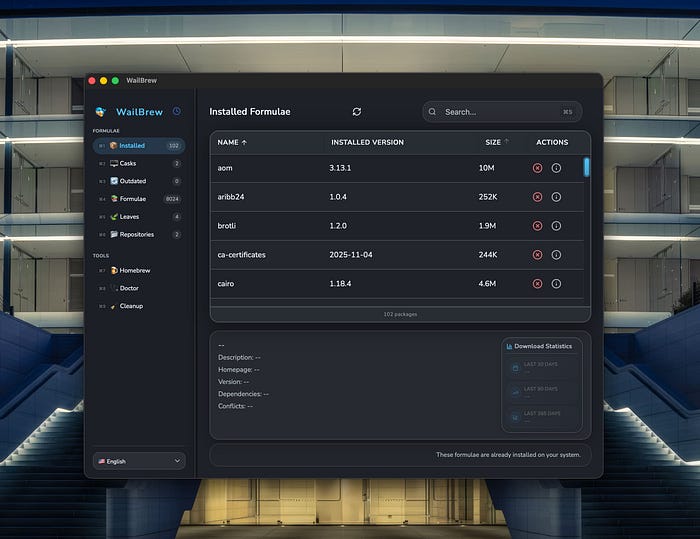Screen dimensions: 700x539
Task: Focus the Search input field
Action: pos(502,112)
